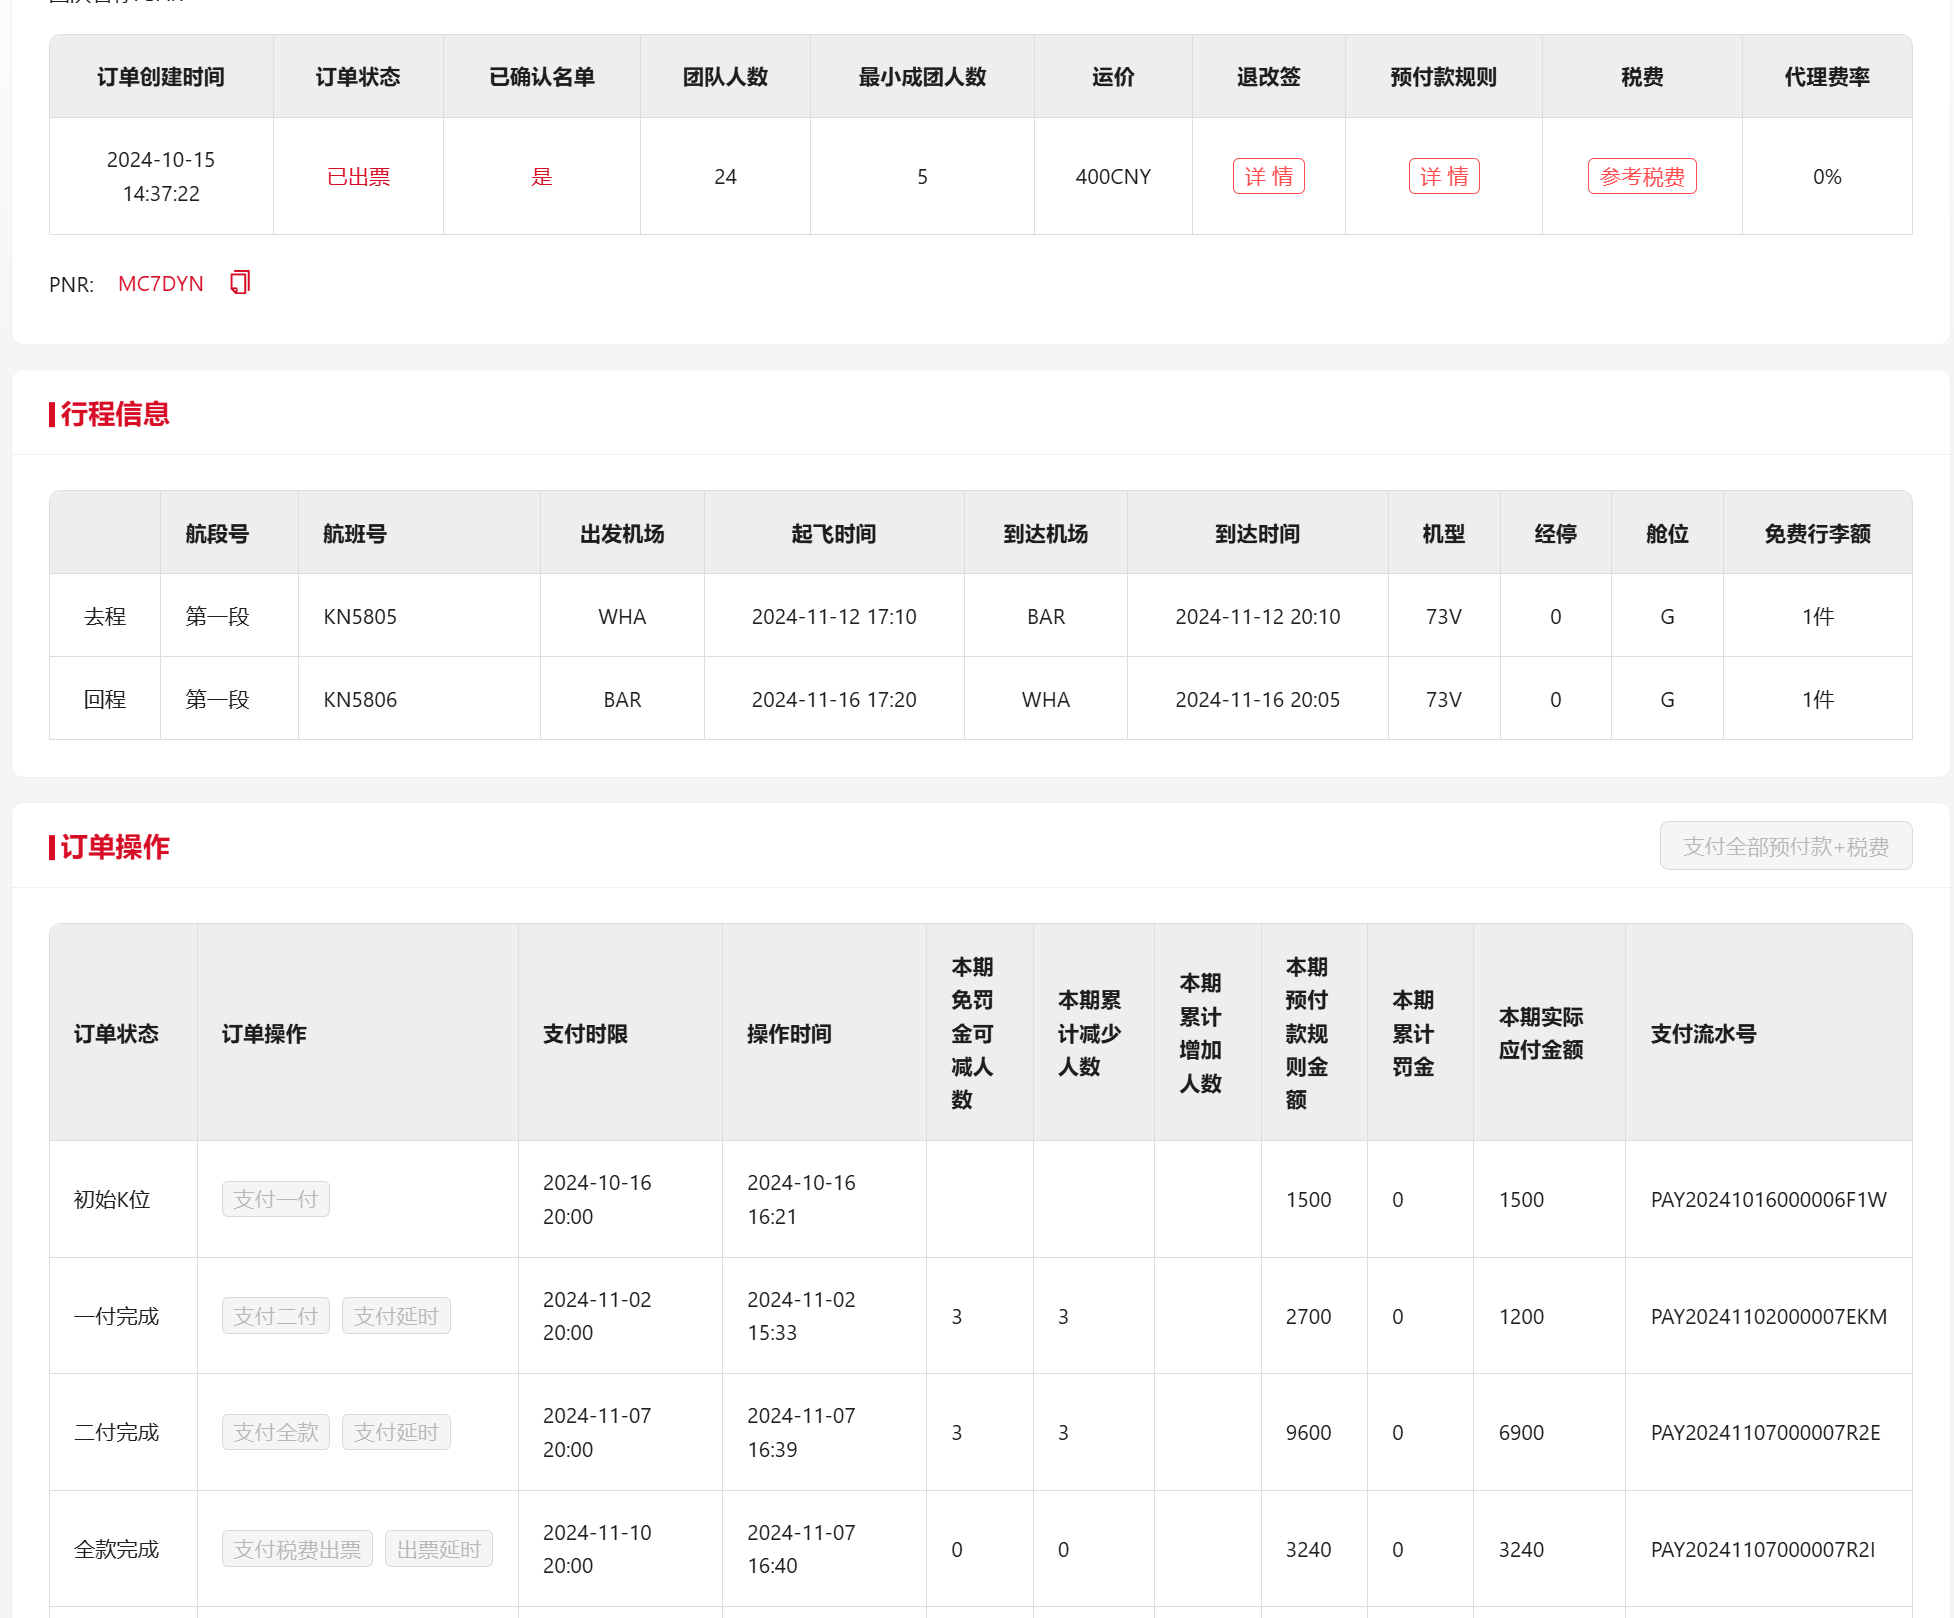Open the 预付款规则 详情 button
1954x1618 pixels.
1443,177
